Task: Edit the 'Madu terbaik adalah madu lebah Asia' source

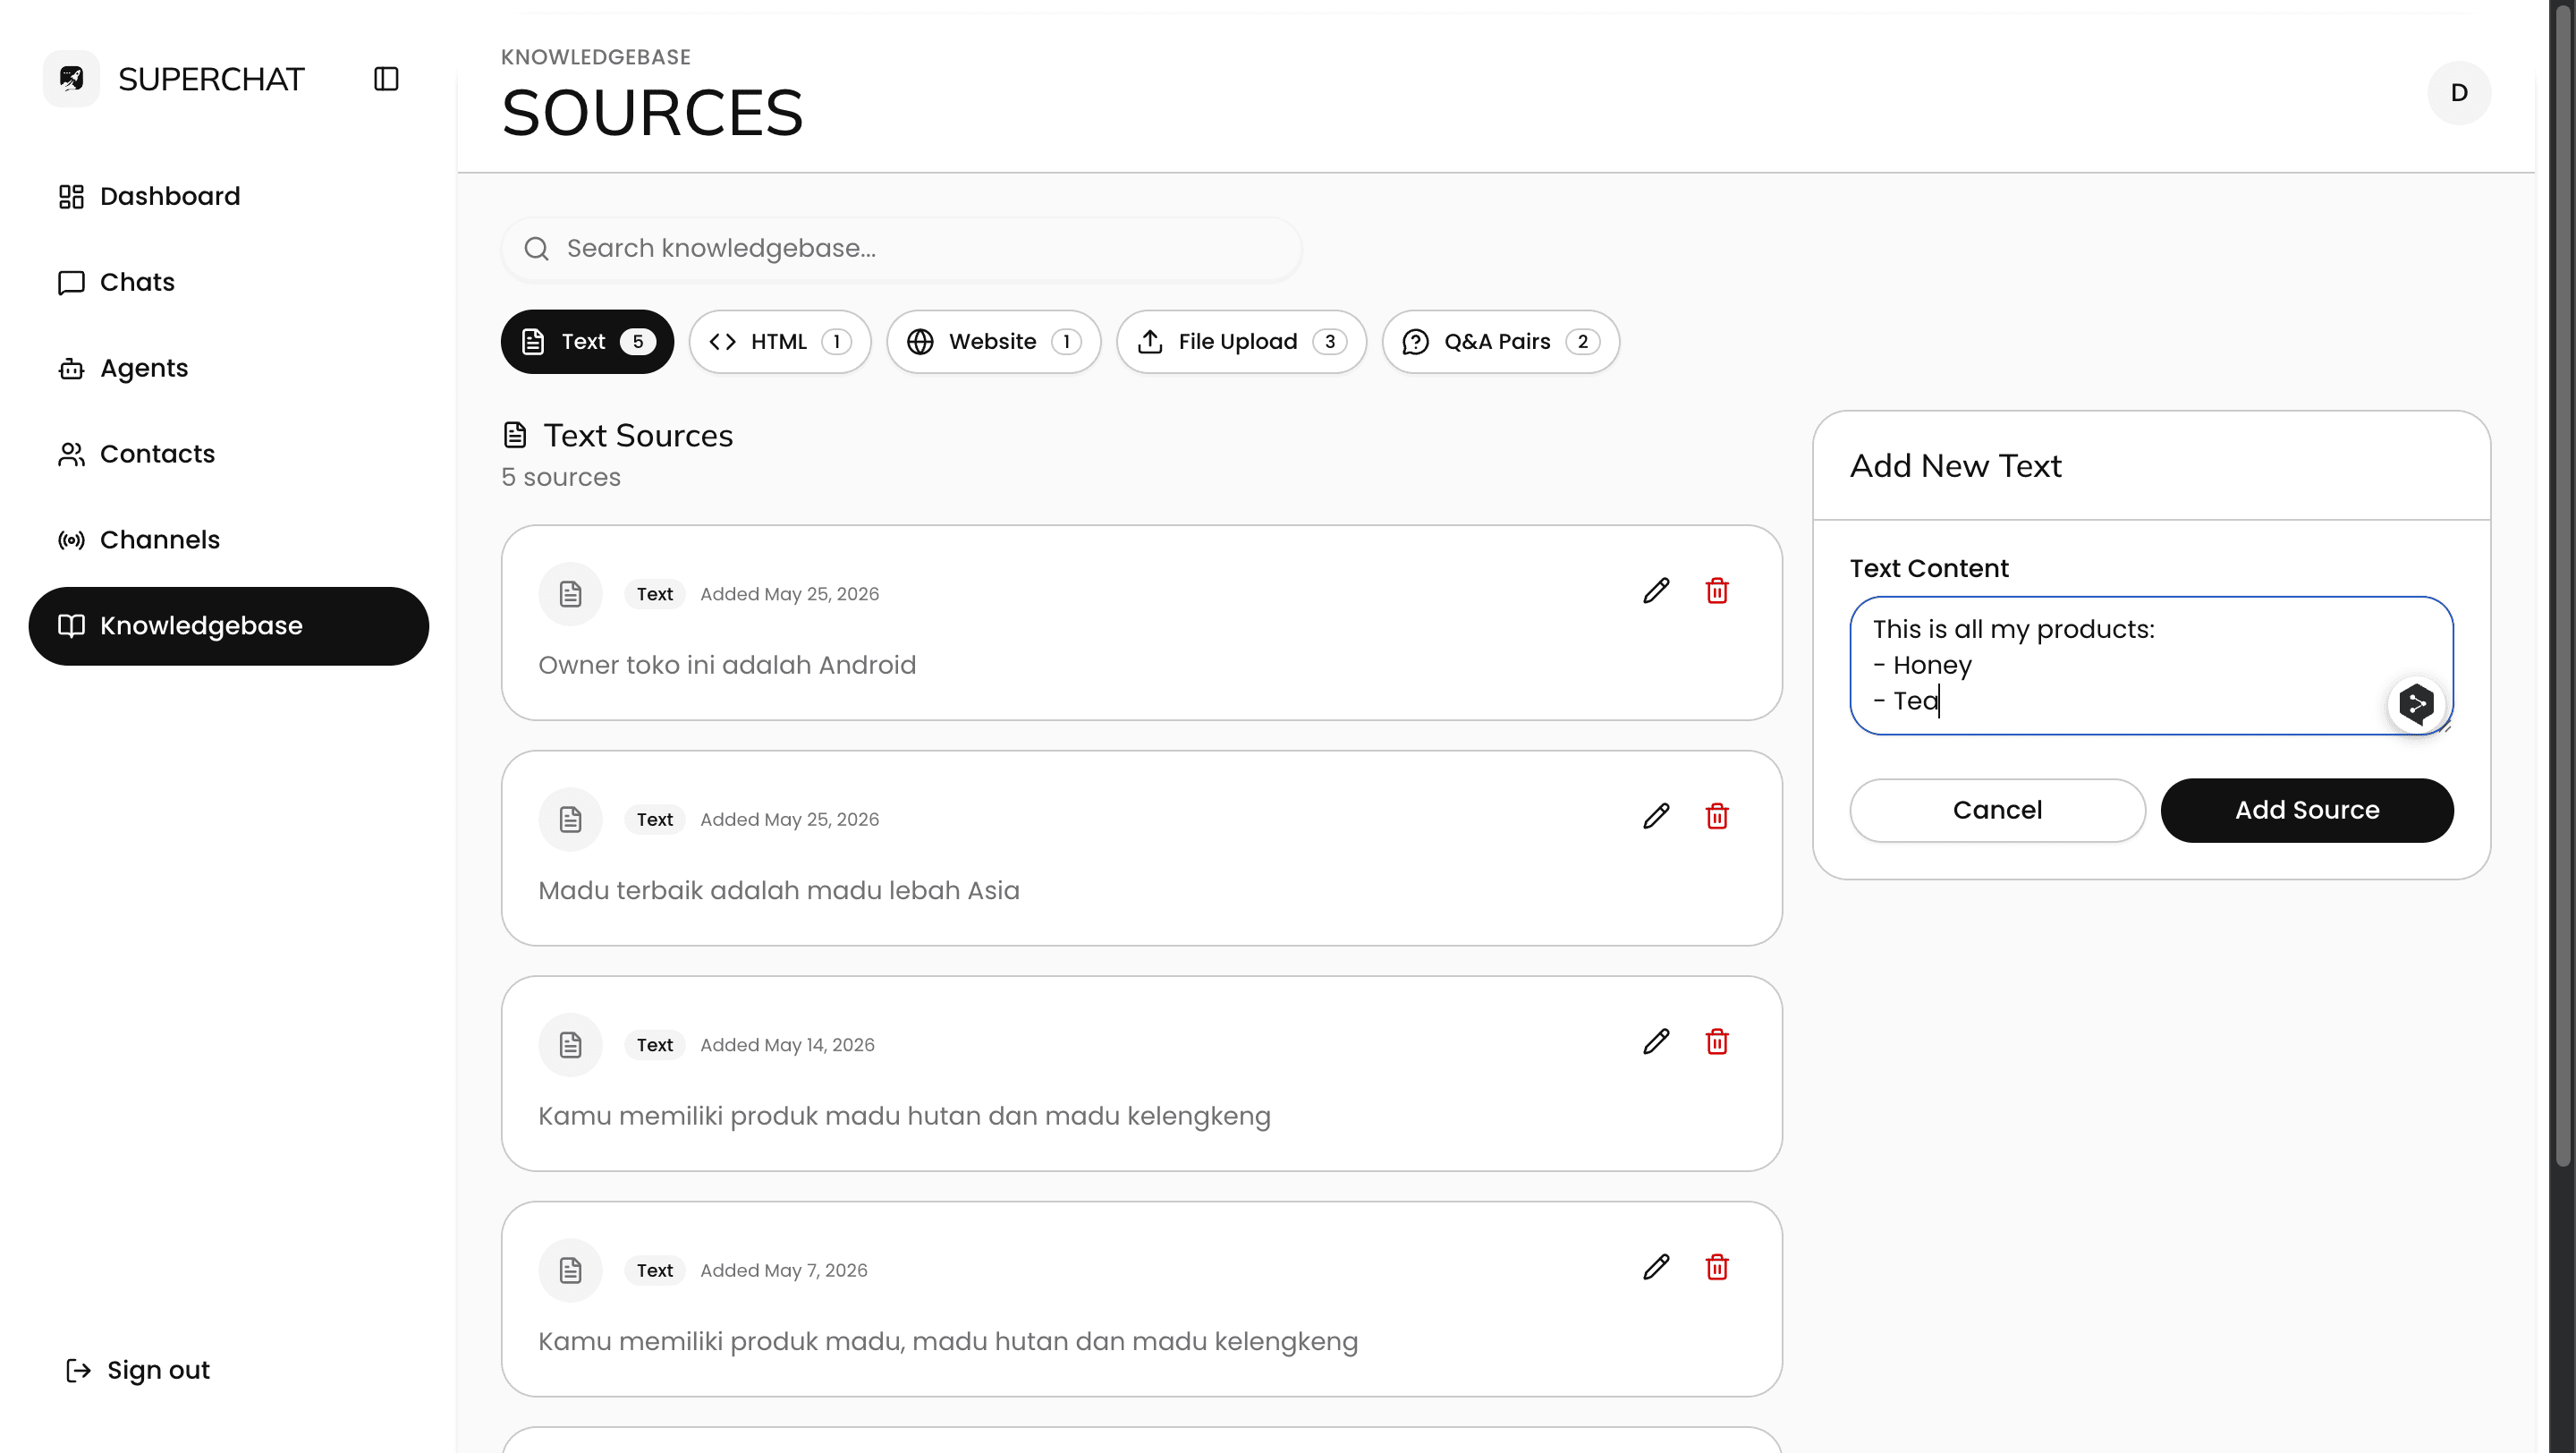Action: coord(1656,817)
